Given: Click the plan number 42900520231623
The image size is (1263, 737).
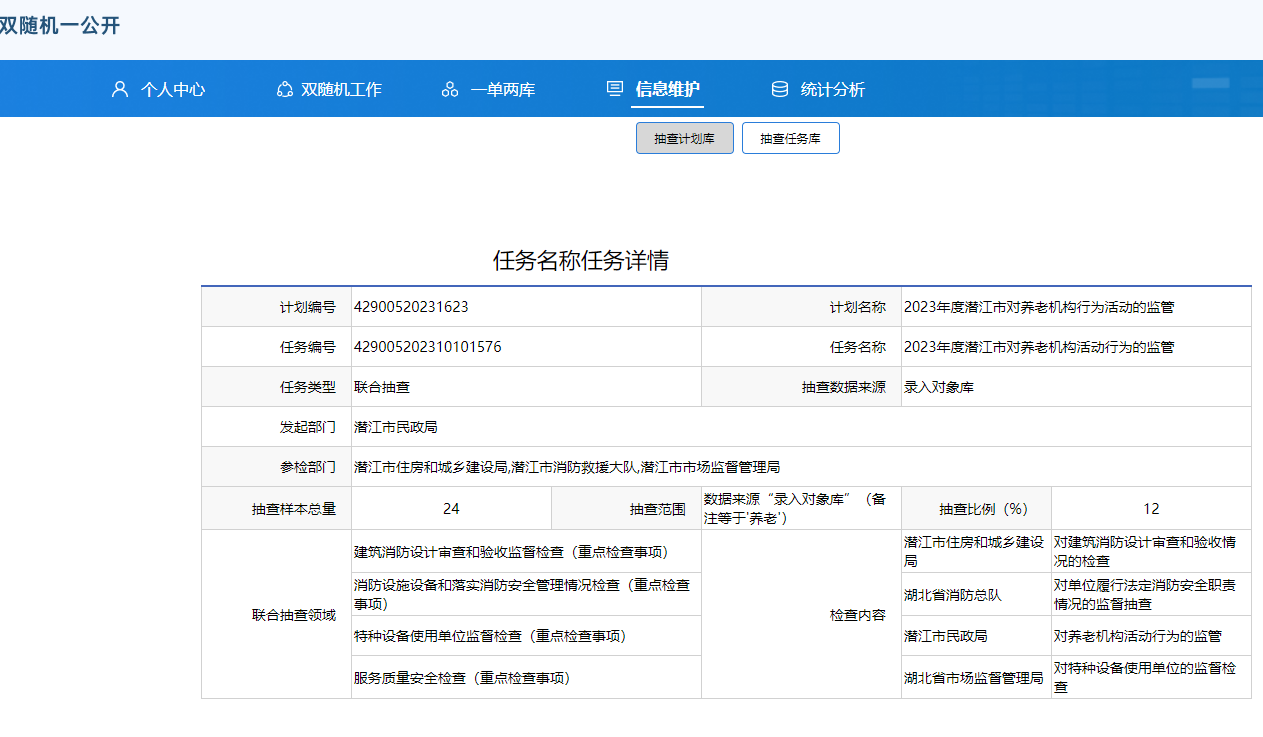Looking at the screenshot, I should click(411, 307).
